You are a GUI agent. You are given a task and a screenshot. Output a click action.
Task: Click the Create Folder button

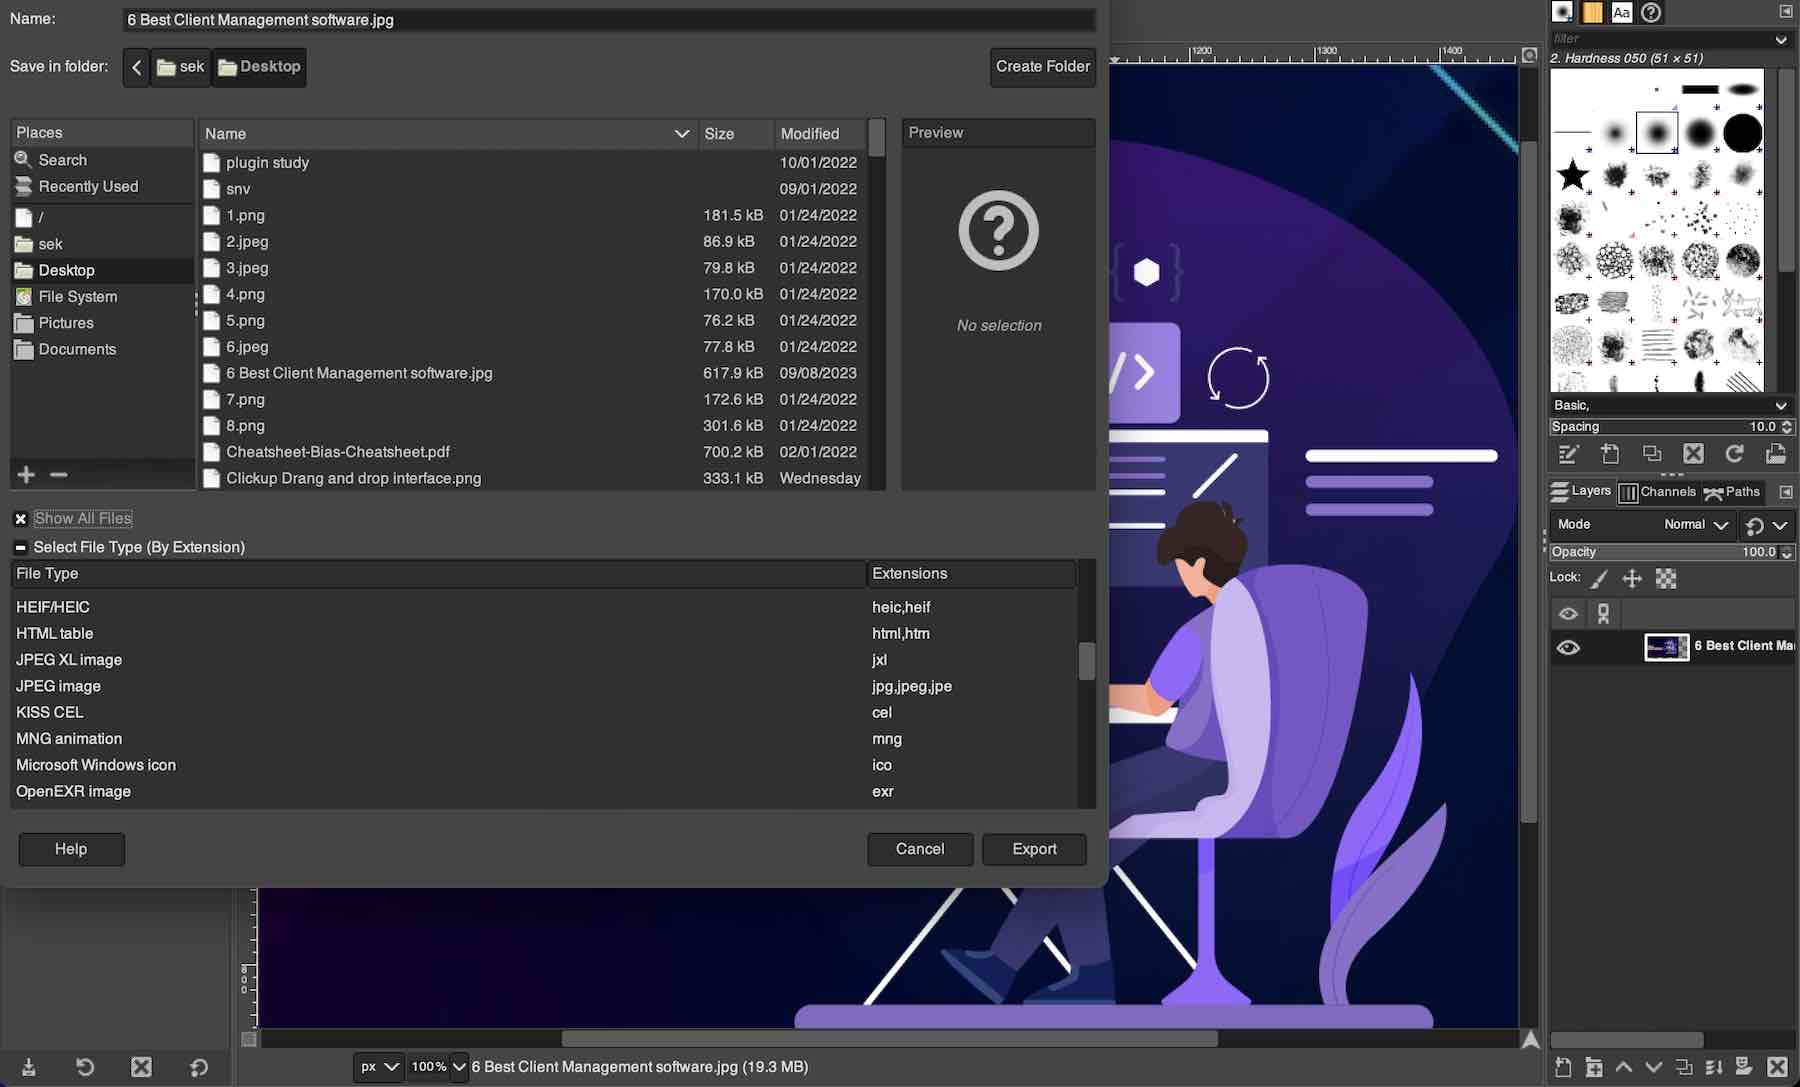click(x=1042, y=67)
